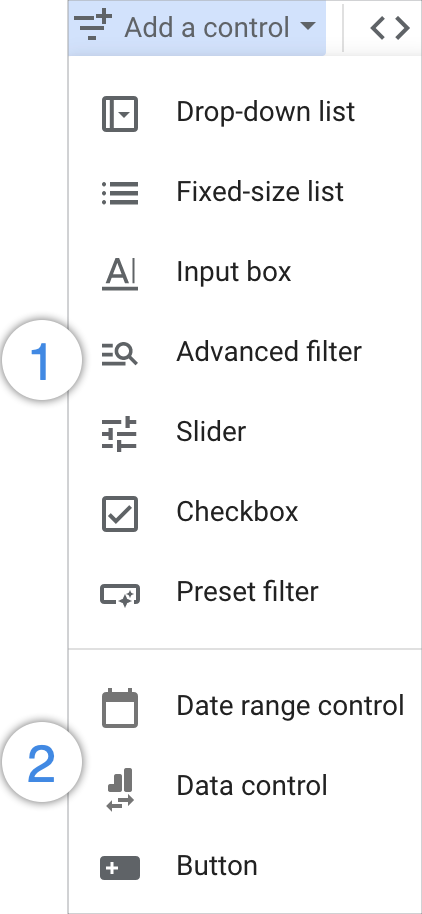Click the Preset filter sparkle icon
Screen dimensions: 422x914
[x=120, y=595]
